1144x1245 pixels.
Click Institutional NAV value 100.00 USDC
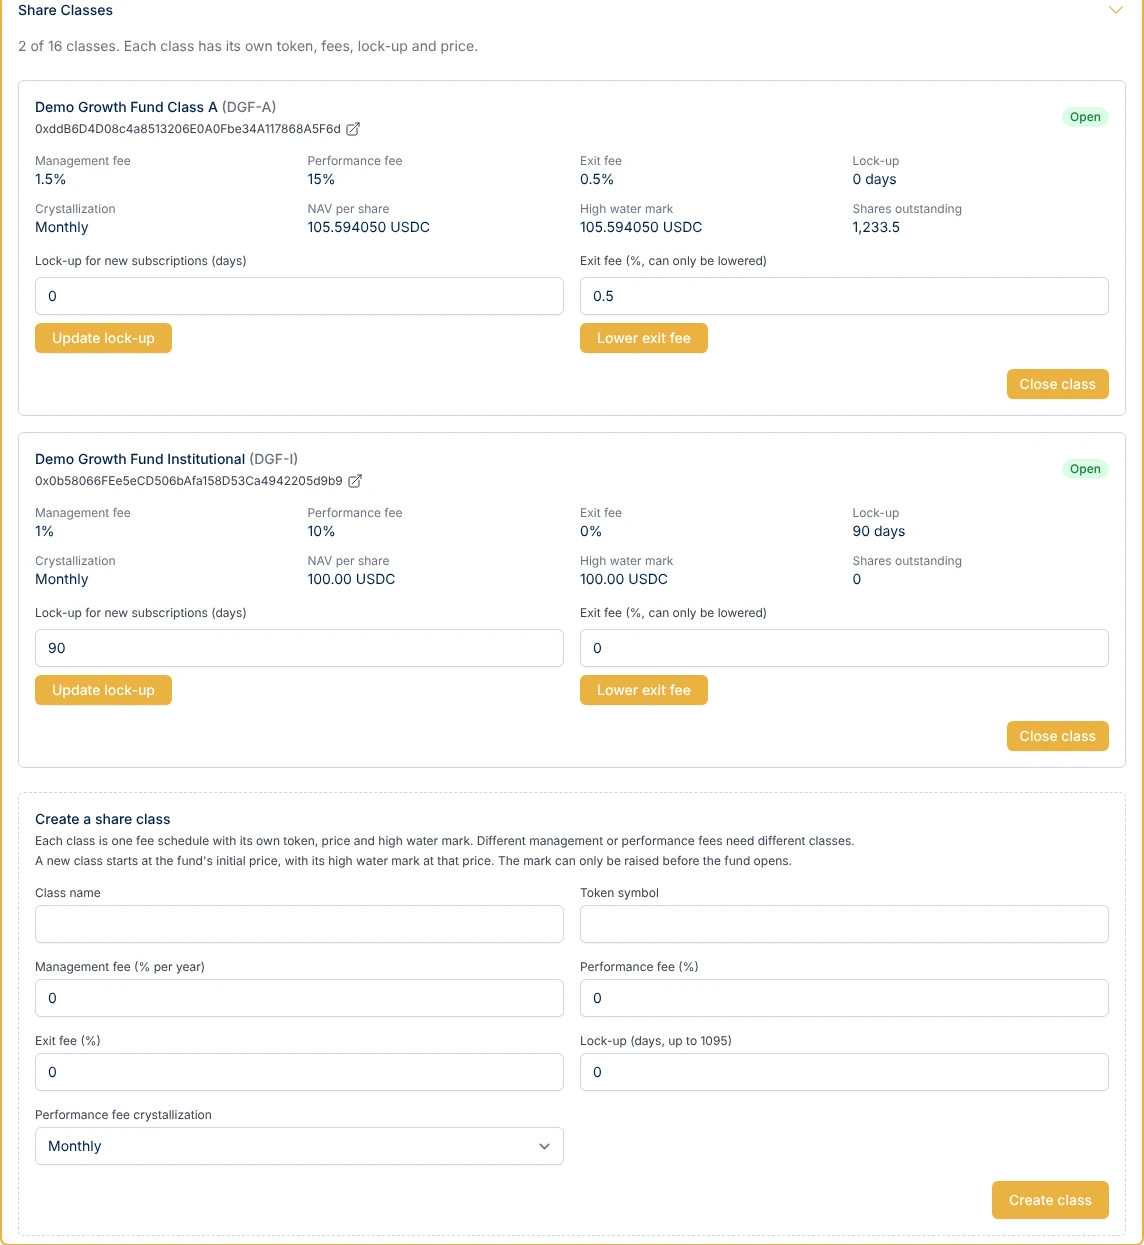(351, 579)
